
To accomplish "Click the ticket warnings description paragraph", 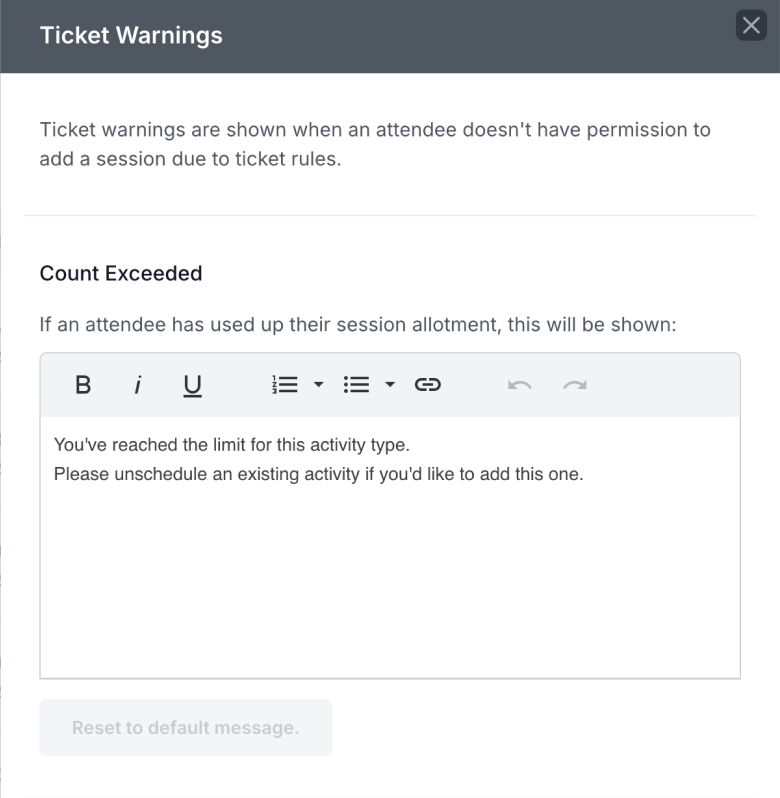I will pyautogui.click(x=375, y=144).
